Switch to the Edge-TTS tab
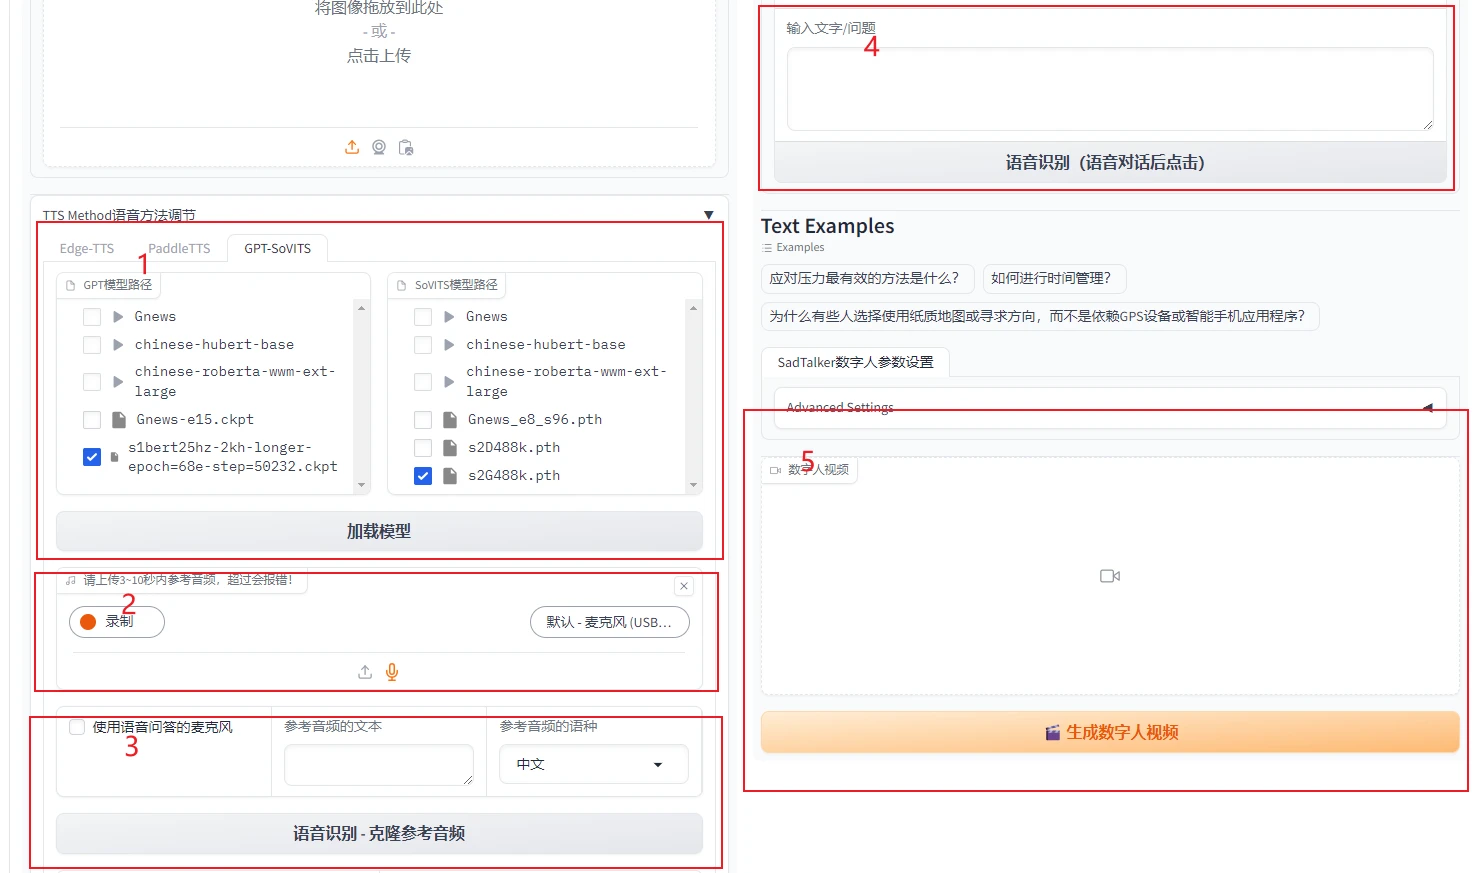The width and height of the screenshot is (1472, 873). (87, 249)
